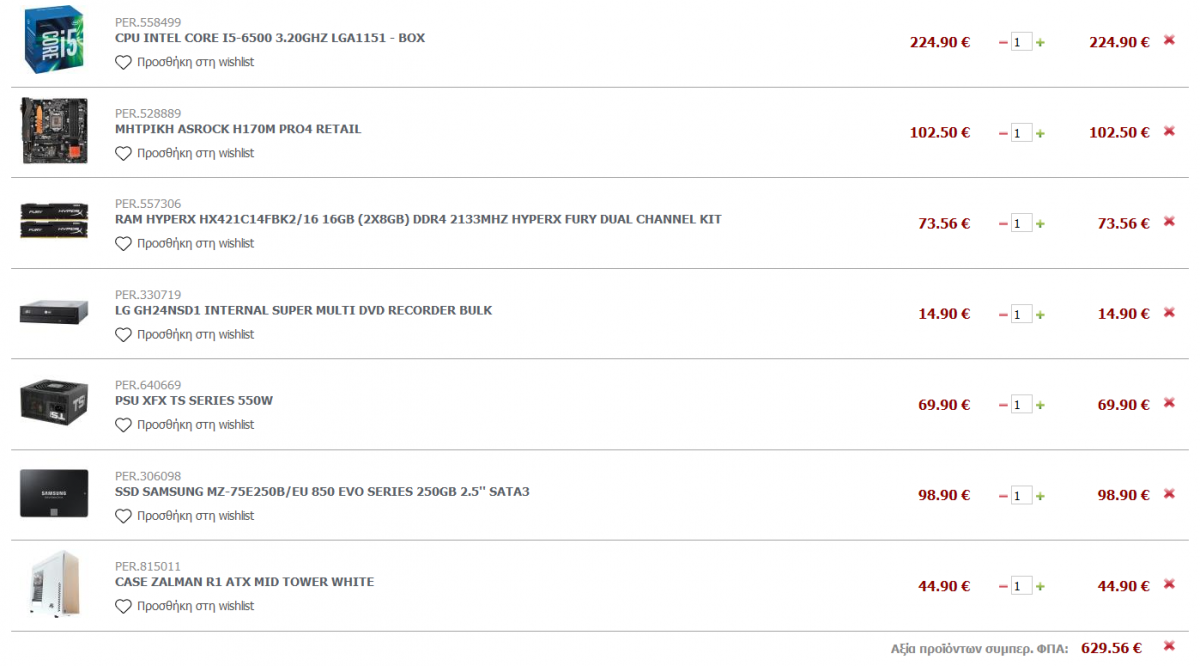Image resolution: width=1200 pixels, height=666 pixels.
Task: Click the Zalman white case thumbnail
Action: click(x=54, y=584)
